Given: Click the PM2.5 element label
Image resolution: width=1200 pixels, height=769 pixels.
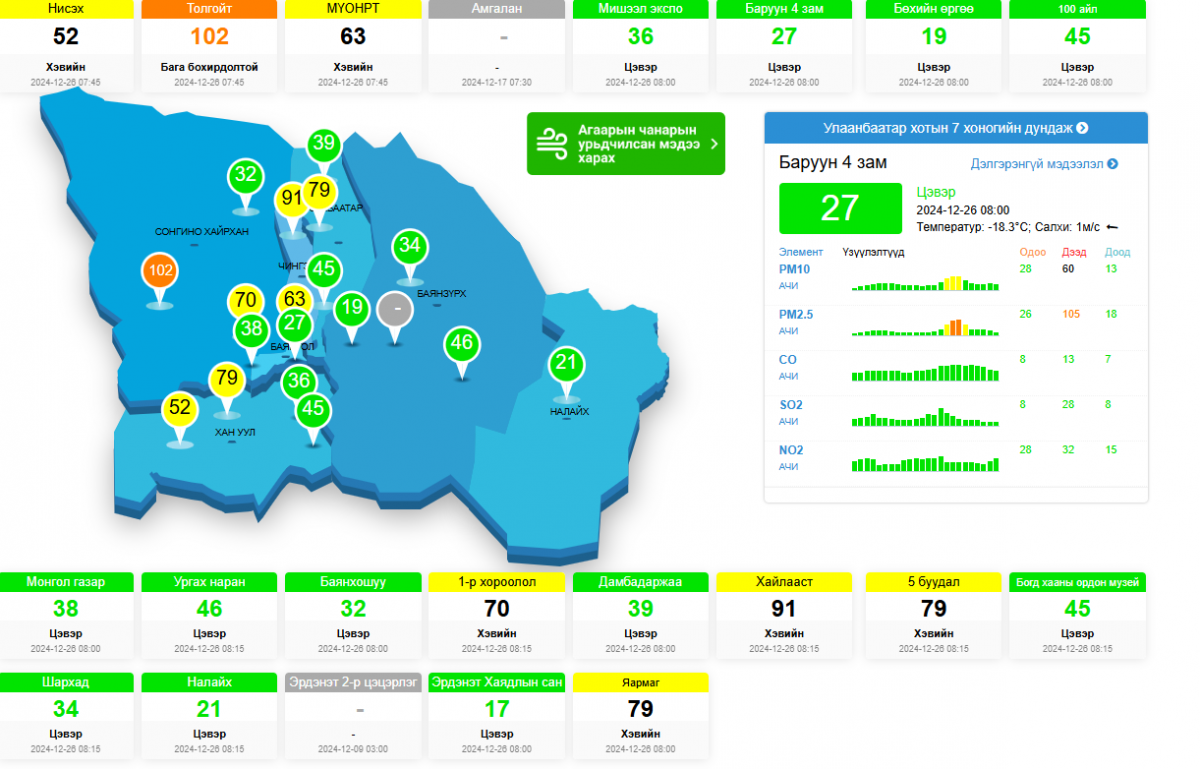Looking at the screenshot, I should [796, 314].
